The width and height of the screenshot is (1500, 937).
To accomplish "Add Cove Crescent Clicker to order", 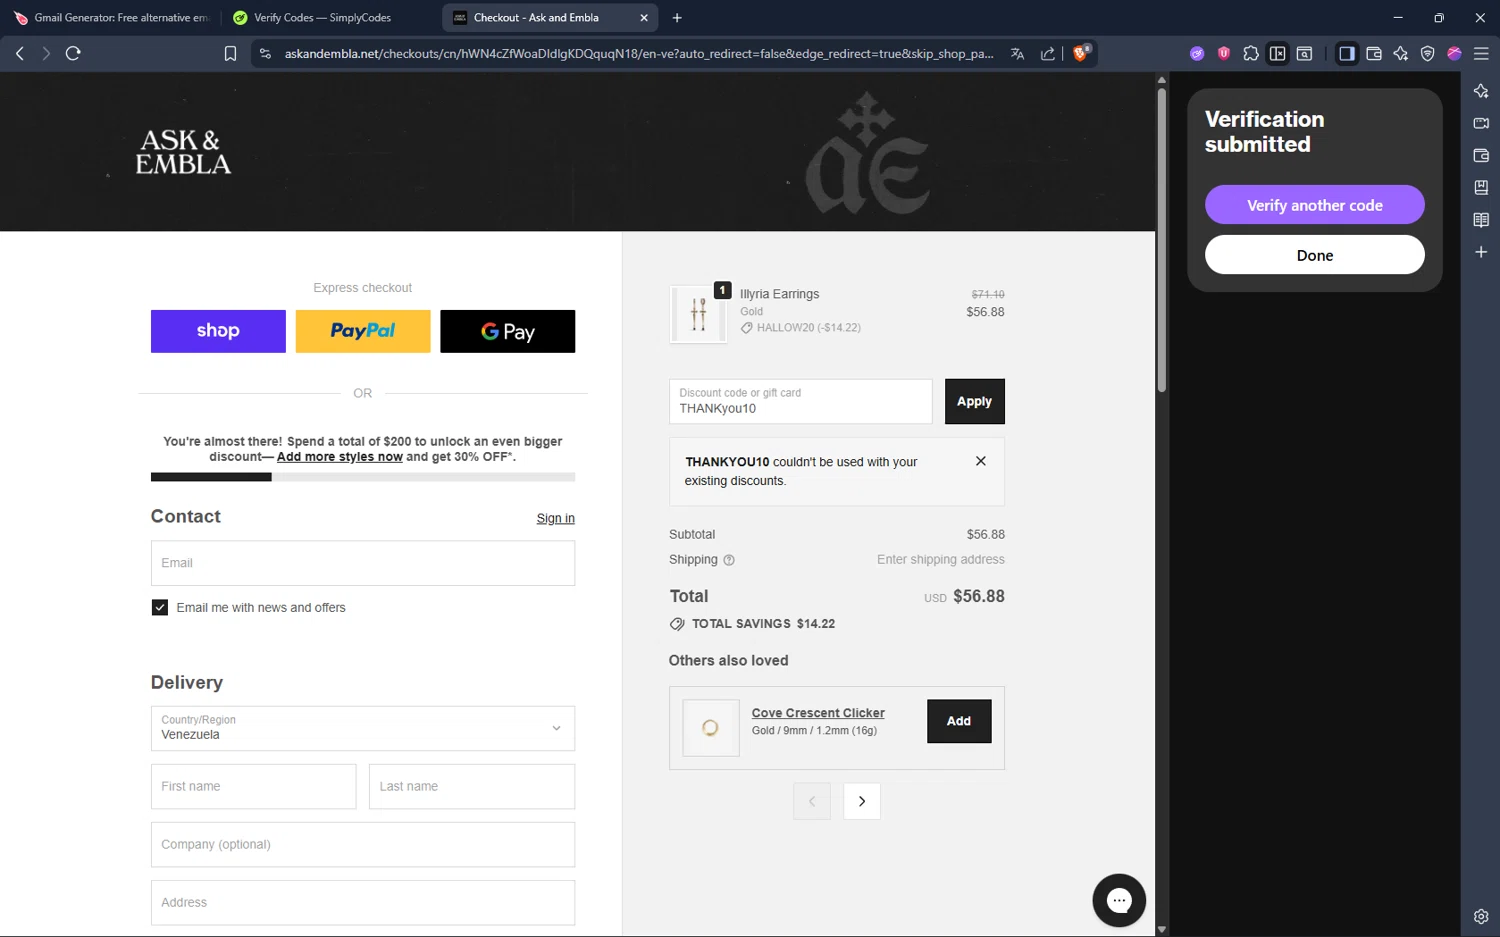I will click(x=959, y=721).
